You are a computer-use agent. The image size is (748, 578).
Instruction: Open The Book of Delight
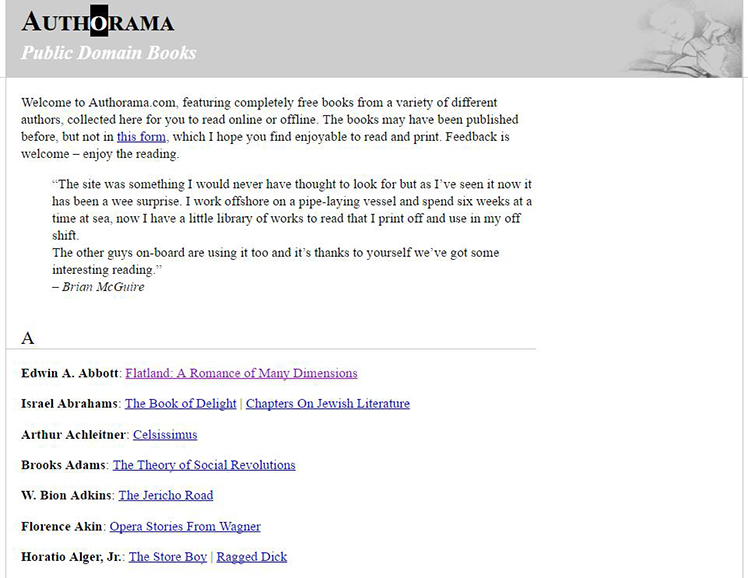pyautogui.click(x=180, y=404)
